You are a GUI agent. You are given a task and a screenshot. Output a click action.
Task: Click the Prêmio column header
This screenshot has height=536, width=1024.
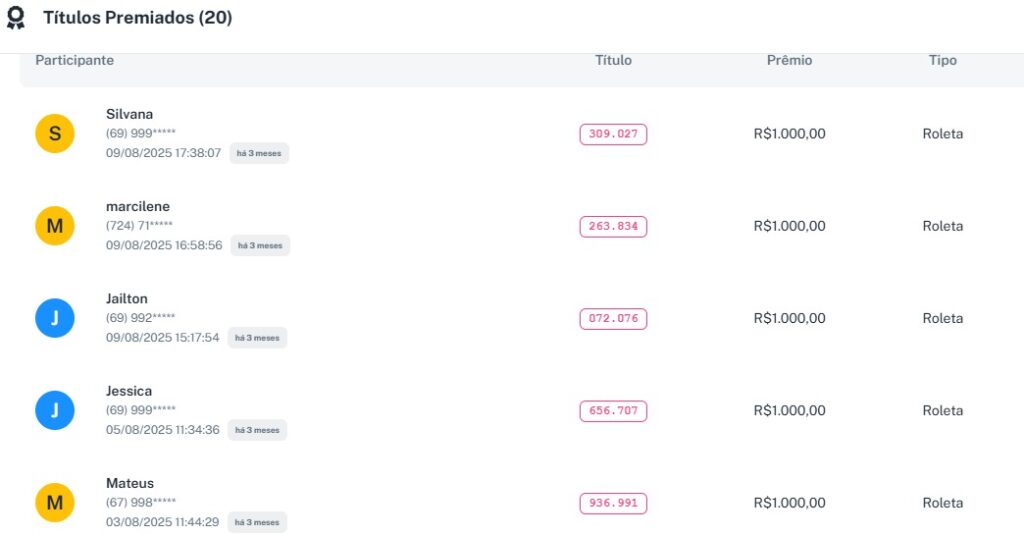point(789,60)
